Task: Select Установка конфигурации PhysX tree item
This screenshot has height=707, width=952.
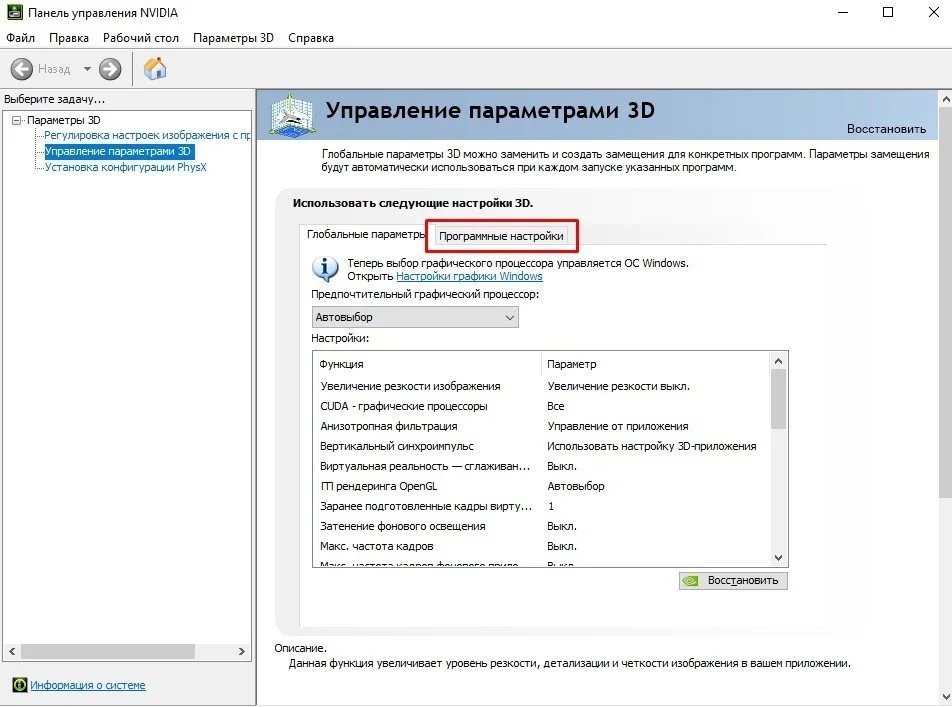Action: point(126,167)
